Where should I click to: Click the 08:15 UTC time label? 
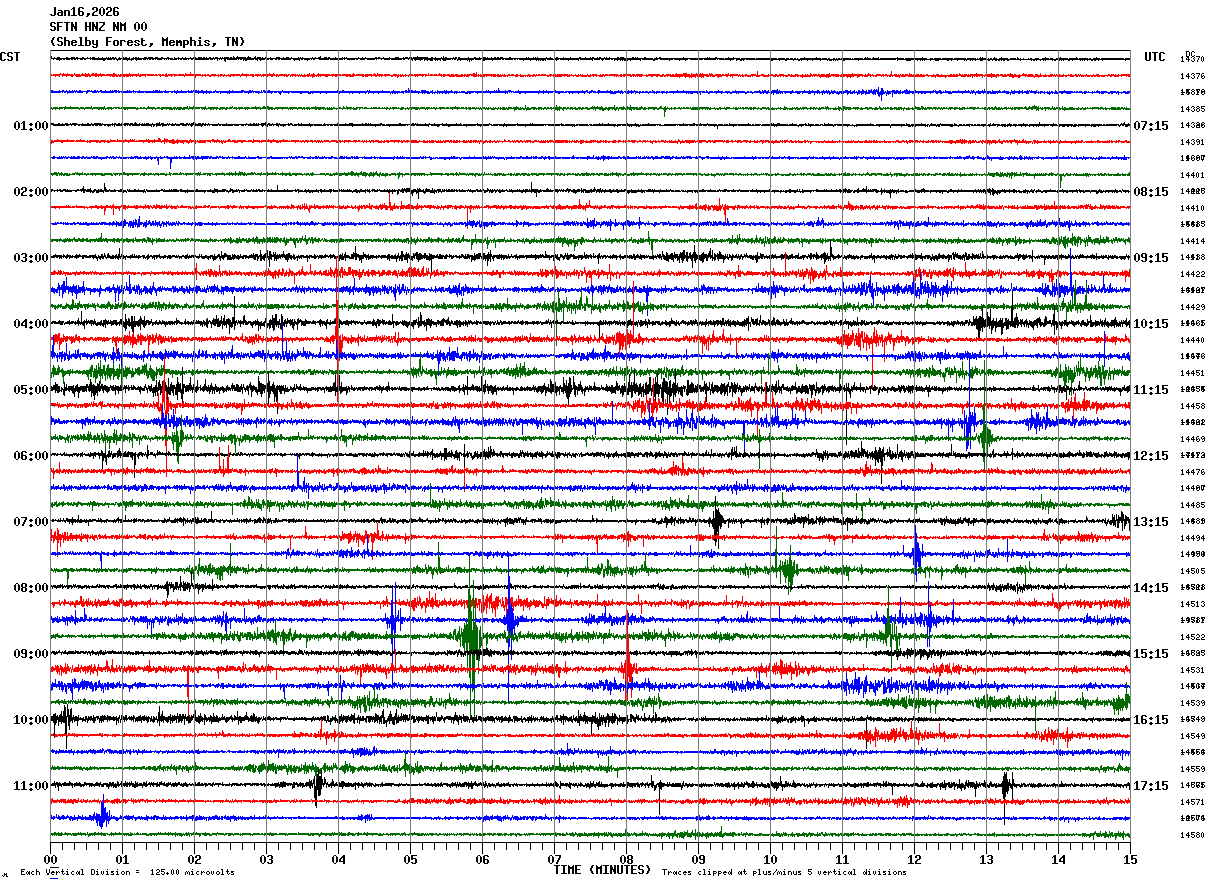(x=1151, y=192)
